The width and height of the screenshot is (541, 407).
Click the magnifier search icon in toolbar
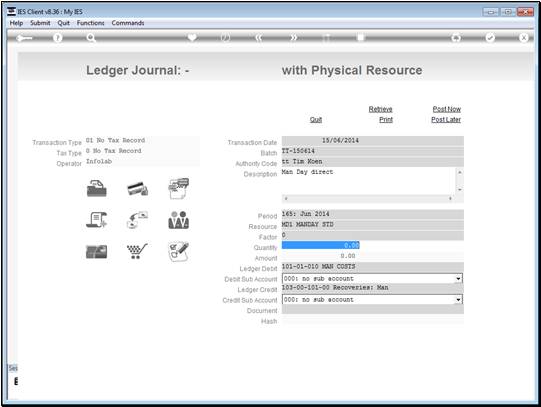pos(91,38)
